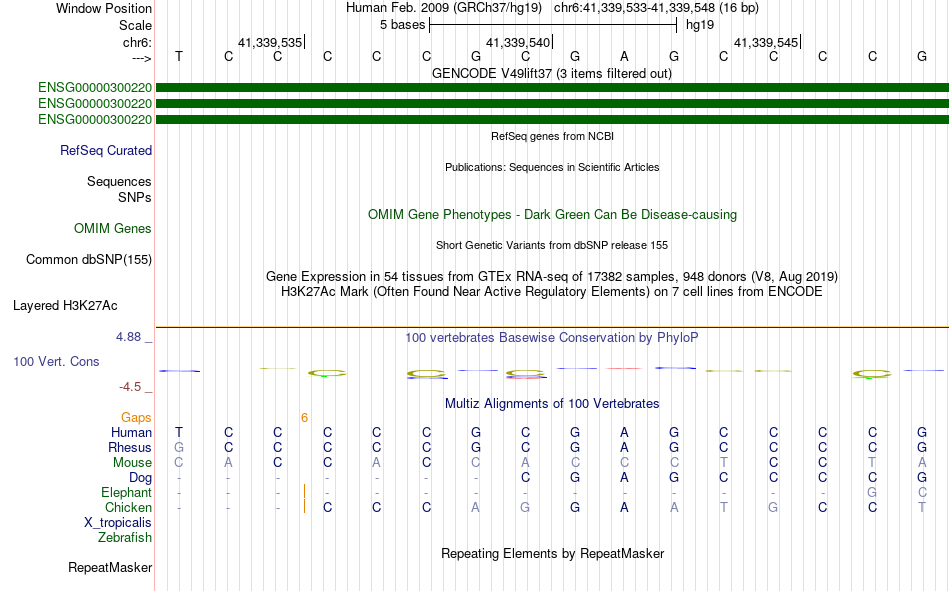This screenshot has width=950, height=591.
Task: Click the T base in the chr6 sequence row
Action: click(179, 56)
